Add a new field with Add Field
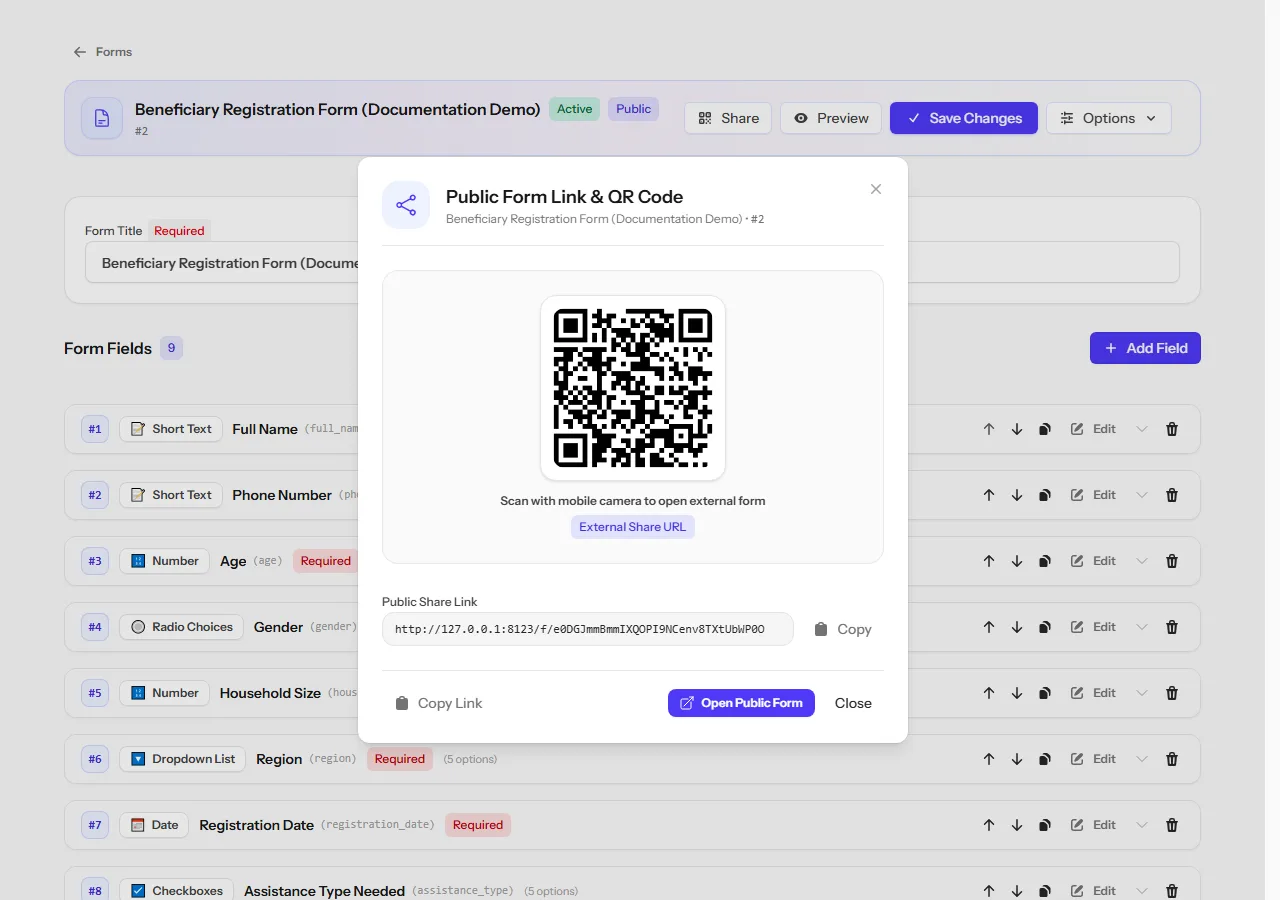This screenshot has width=1280, height=900. 1145,348
